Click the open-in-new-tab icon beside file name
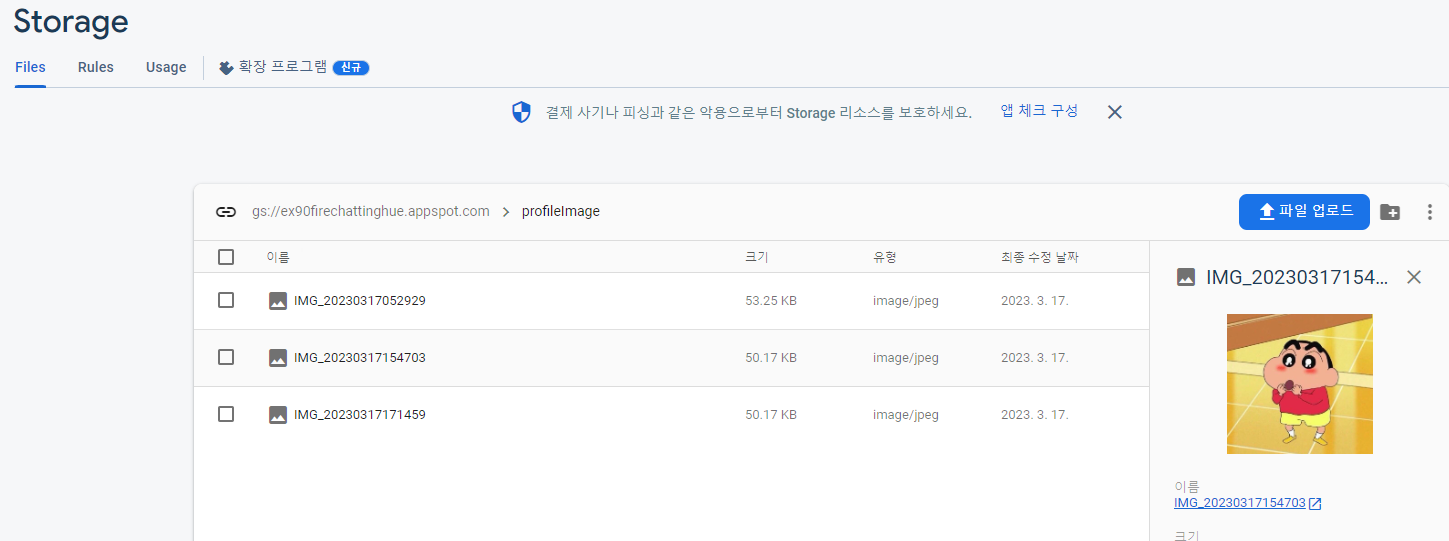This screenshot has width=1449, height=541. [1315, 504]
